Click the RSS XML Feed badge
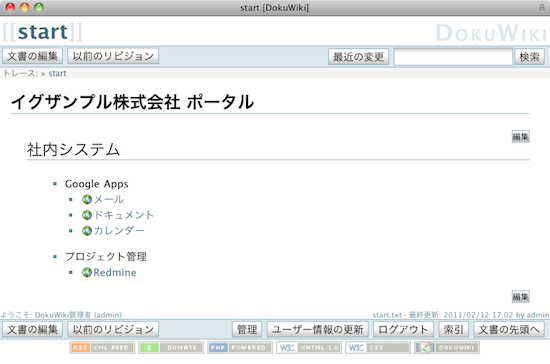The width and height of the screenshot is (550, 364). pyautogui.click(x=102, y=348)
